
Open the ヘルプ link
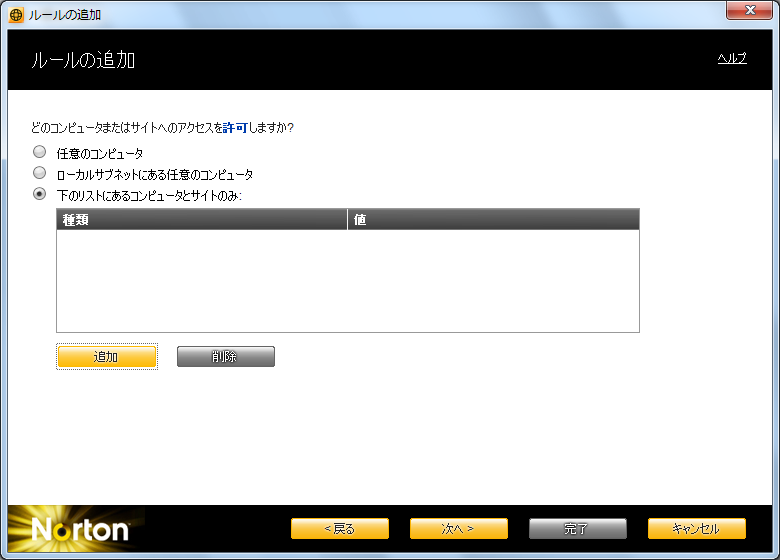tap(732, 59)
